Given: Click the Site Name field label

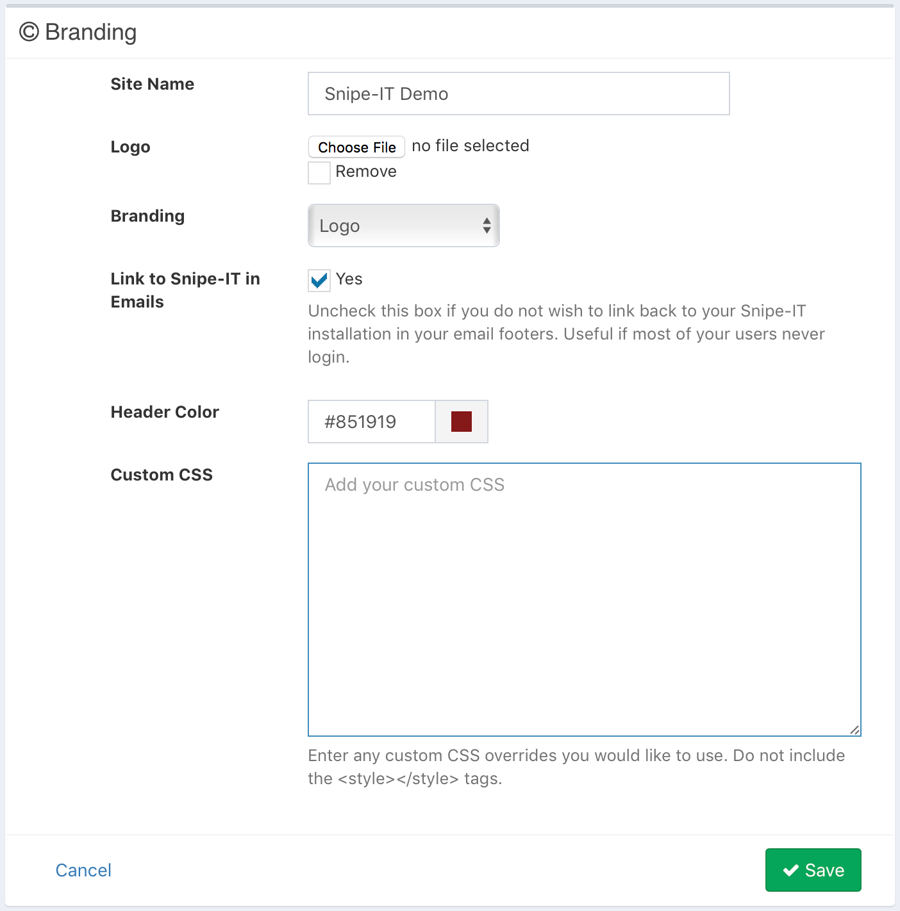Looking at the screenshot, I should coord(152,84).
